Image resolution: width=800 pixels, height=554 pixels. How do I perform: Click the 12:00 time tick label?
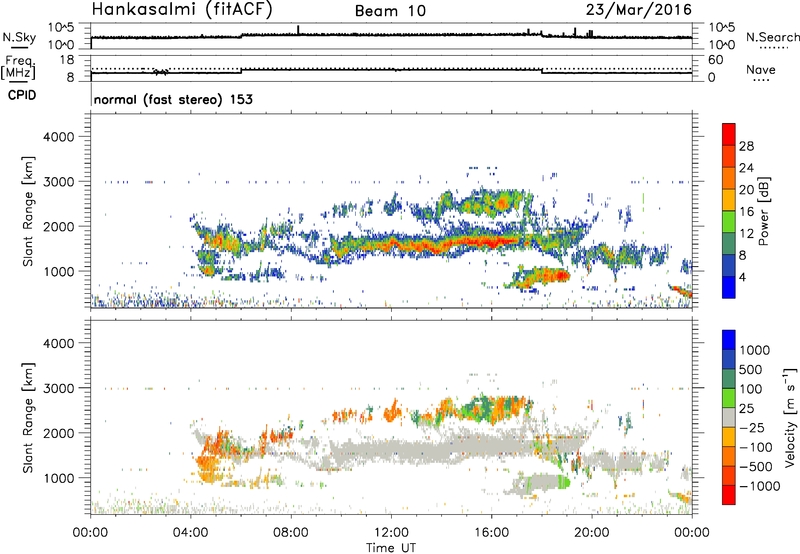[391, 533]
